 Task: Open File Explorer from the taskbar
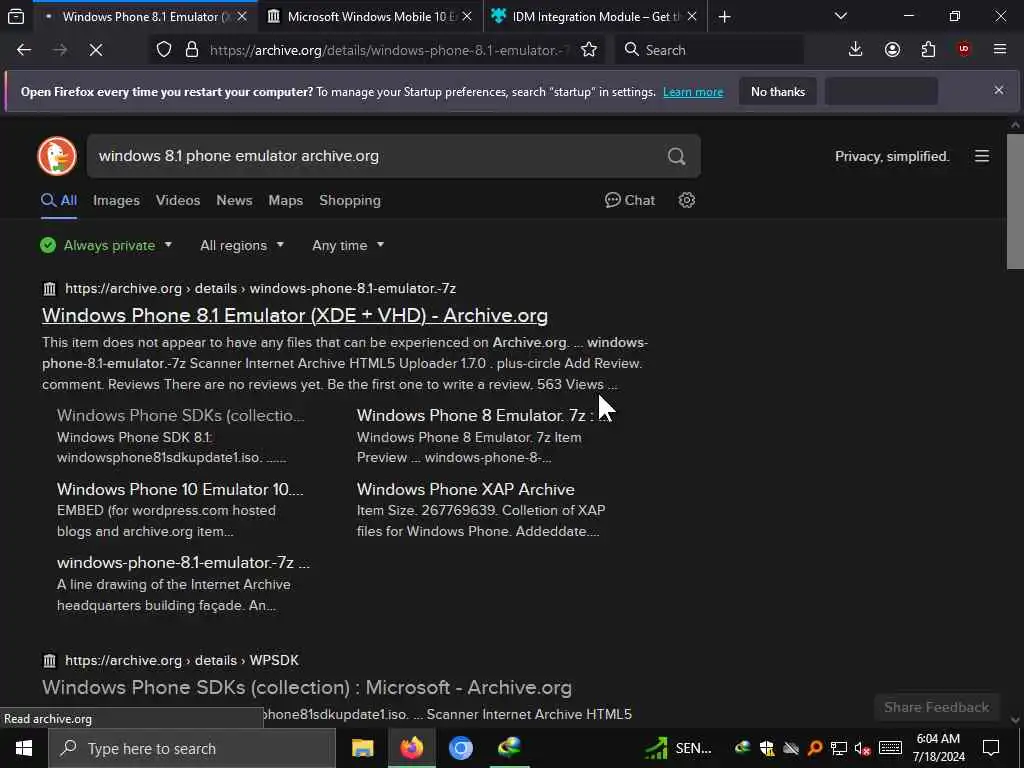[362, 748]
